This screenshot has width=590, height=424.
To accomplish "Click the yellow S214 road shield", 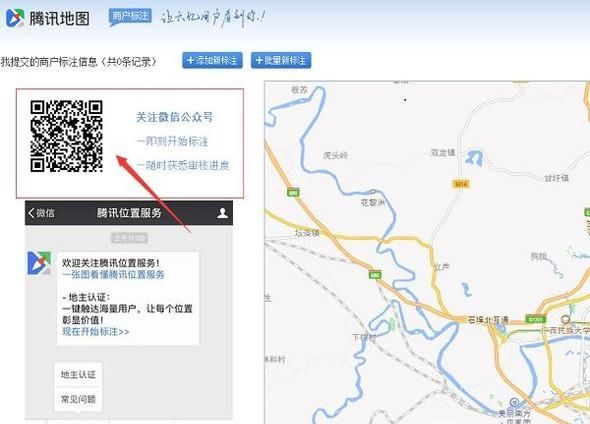I will point(461,184).
